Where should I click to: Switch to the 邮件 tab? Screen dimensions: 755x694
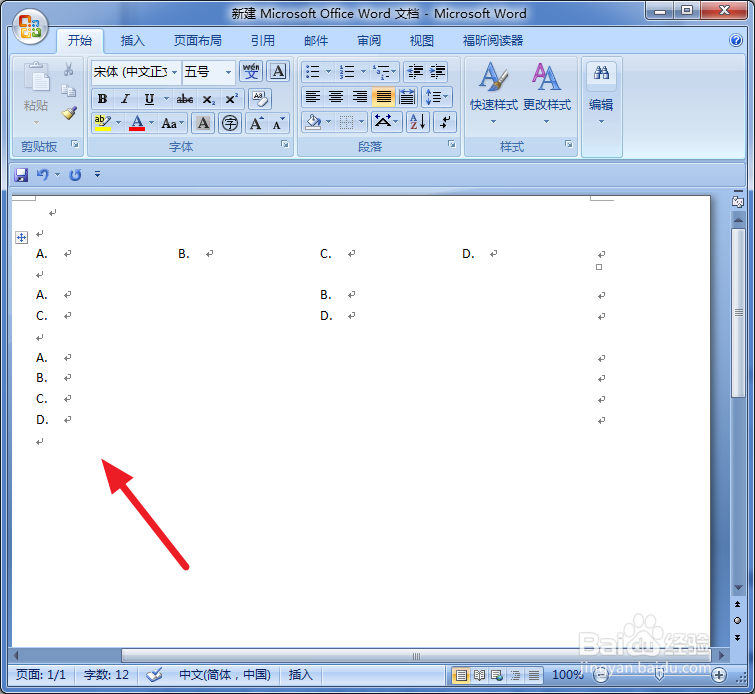(x=316, y=41)
